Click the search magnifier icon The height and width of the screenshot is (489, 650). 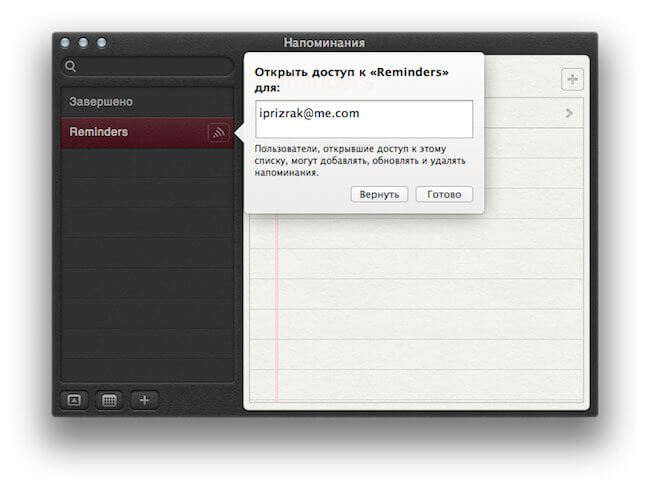[70, 66]
